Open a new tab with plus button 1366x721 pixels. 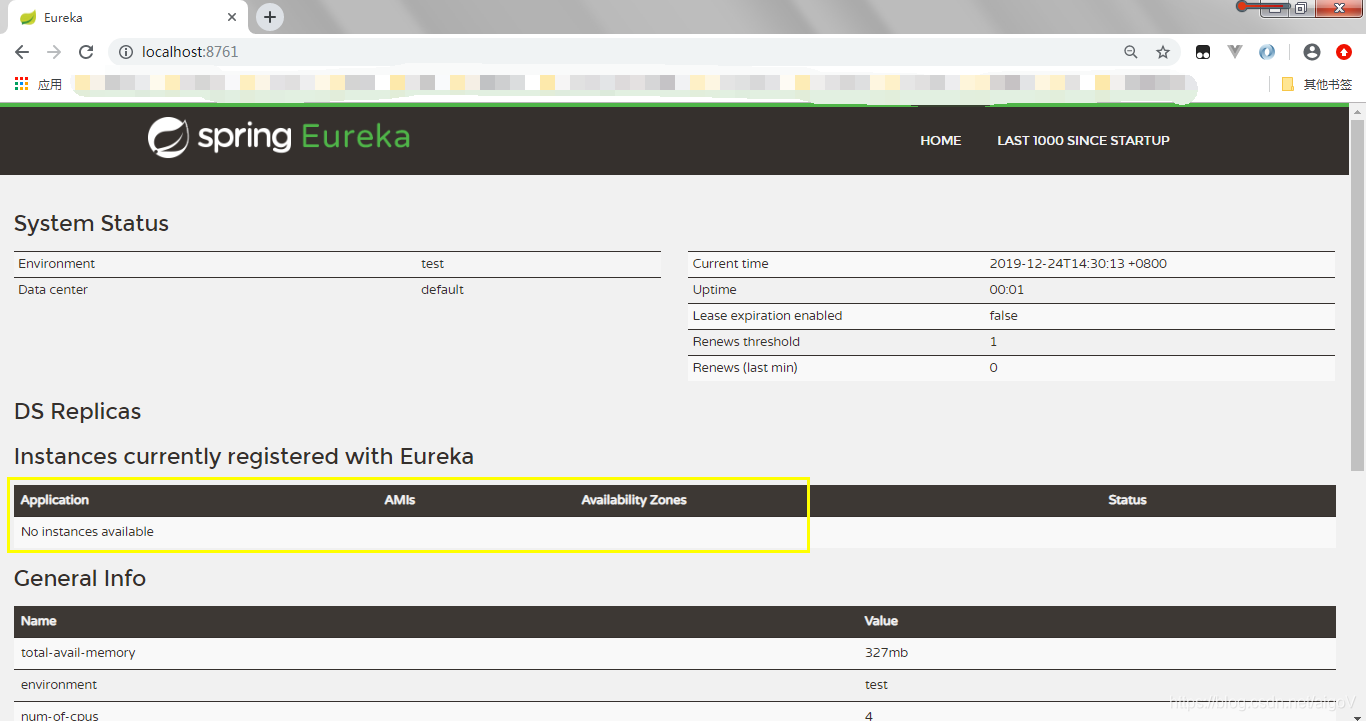click(270, 17)
